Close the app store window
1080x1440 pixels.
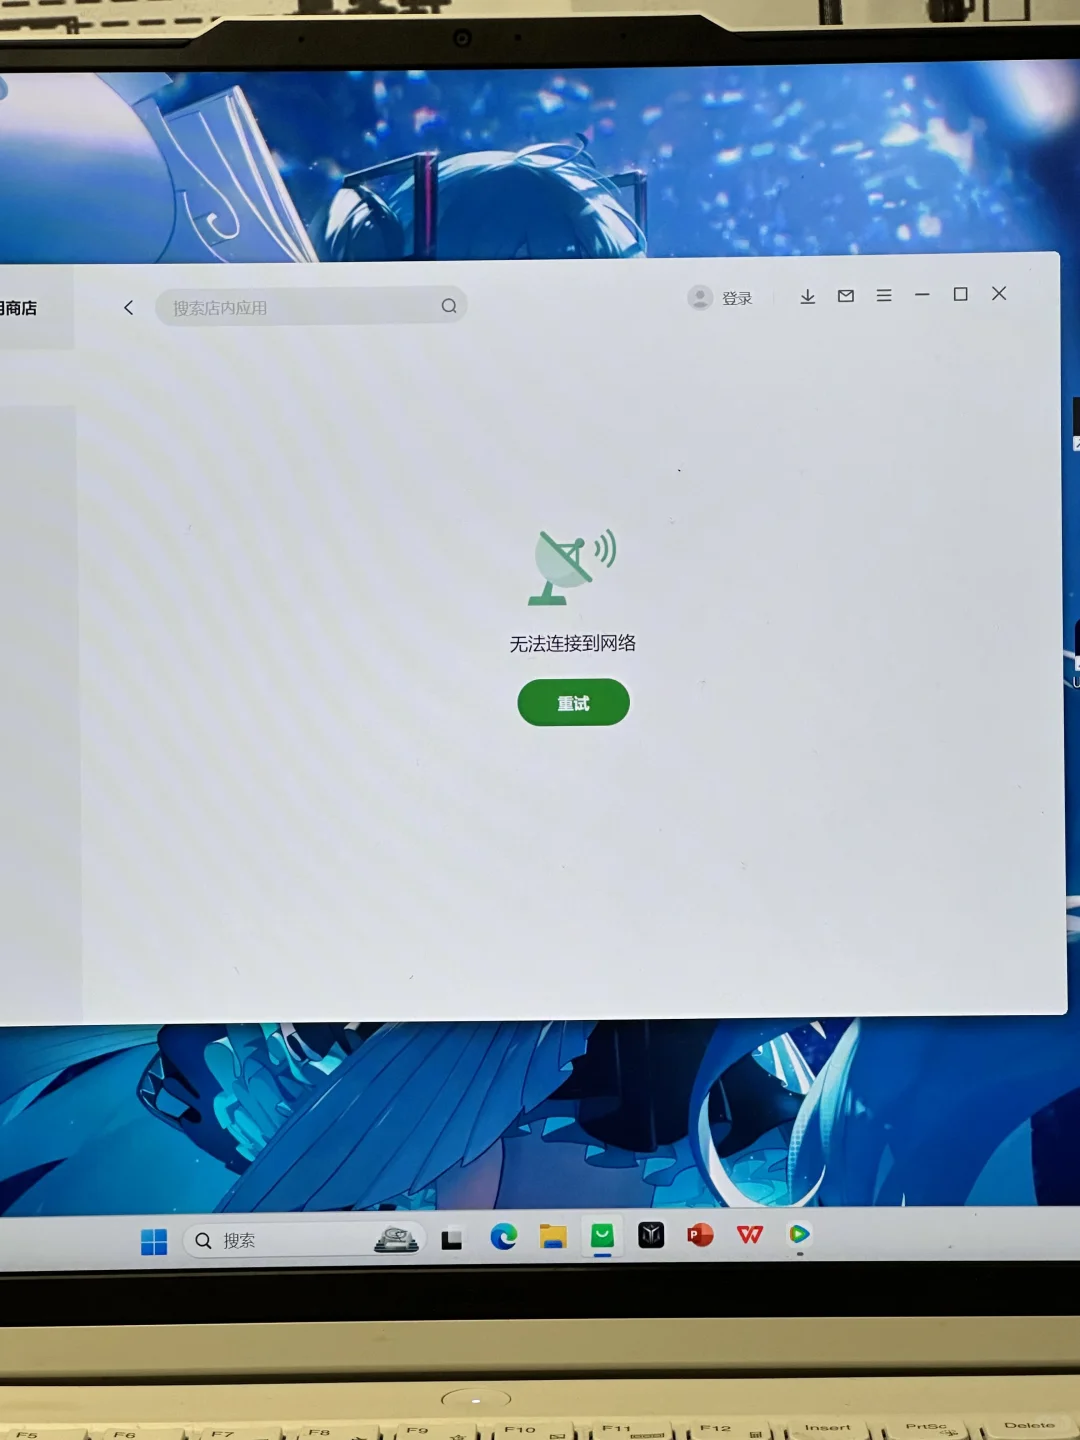point(999,293)
